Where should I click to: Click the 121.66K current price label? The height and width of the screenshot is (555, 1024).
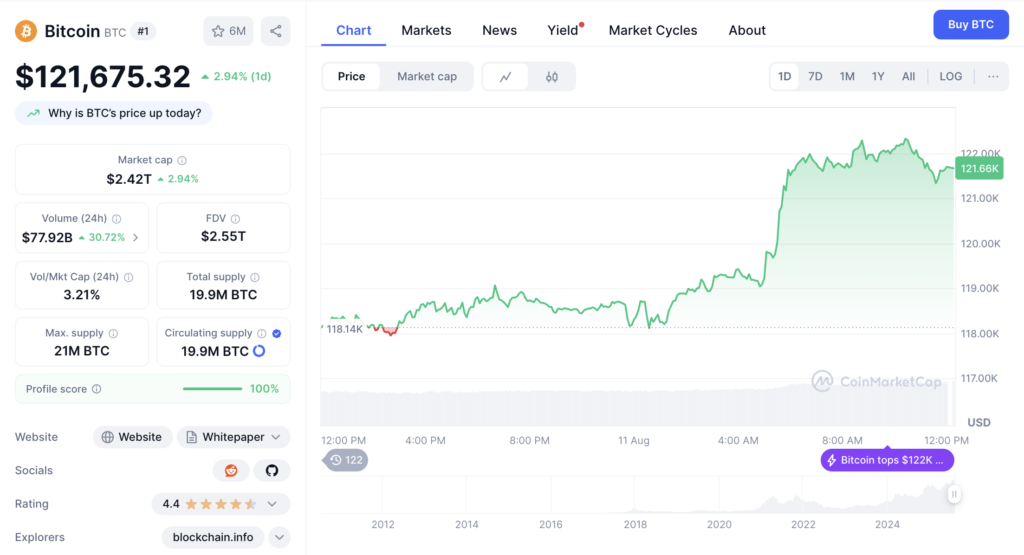(980, 168)
